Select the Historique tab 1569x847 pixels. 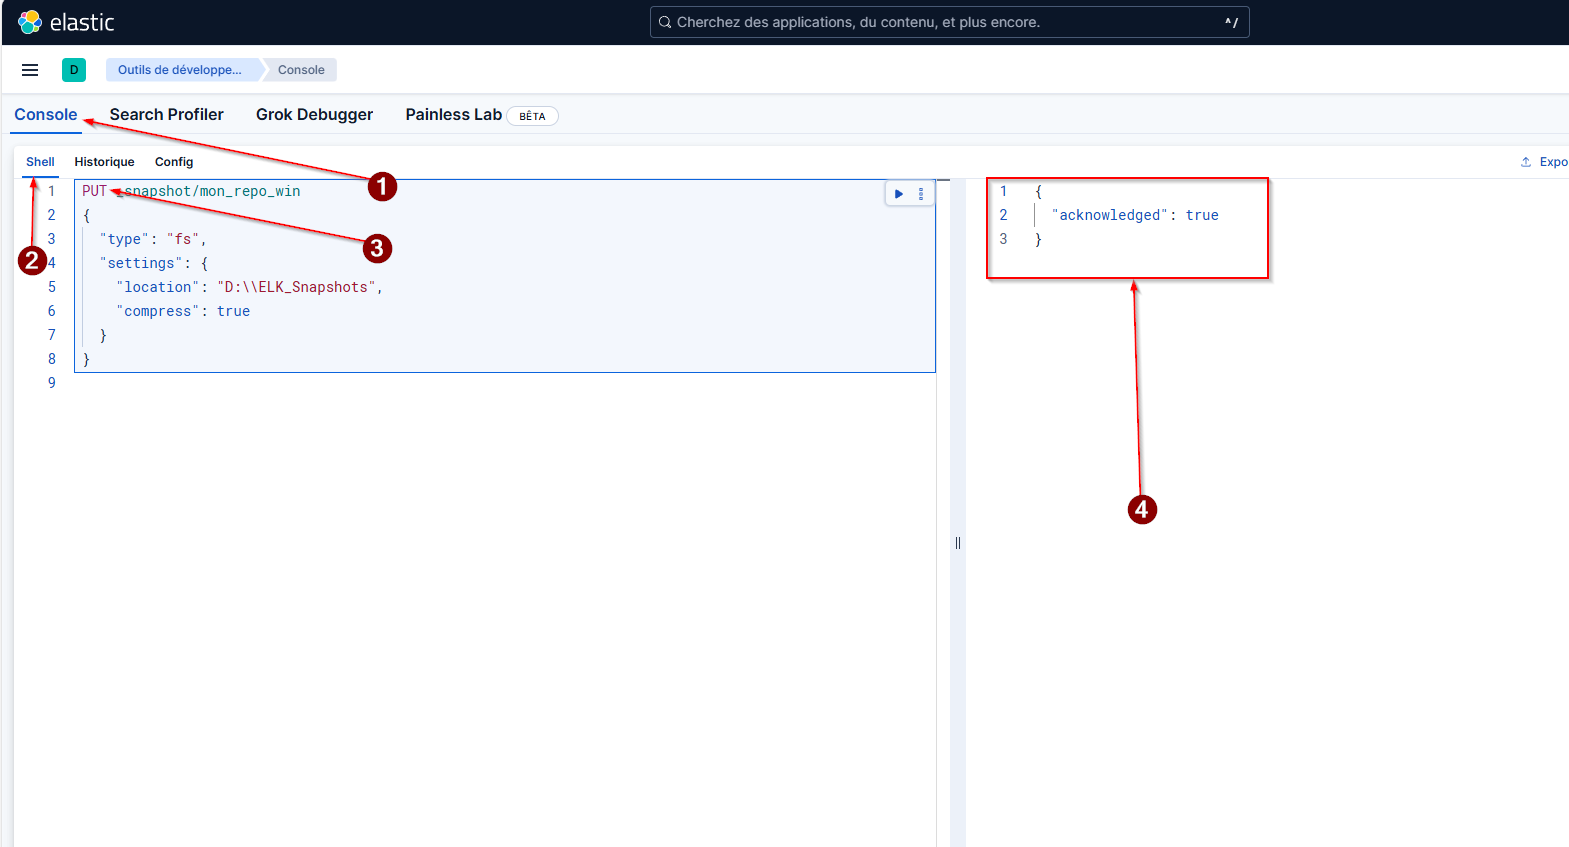[x=104, y=162]
